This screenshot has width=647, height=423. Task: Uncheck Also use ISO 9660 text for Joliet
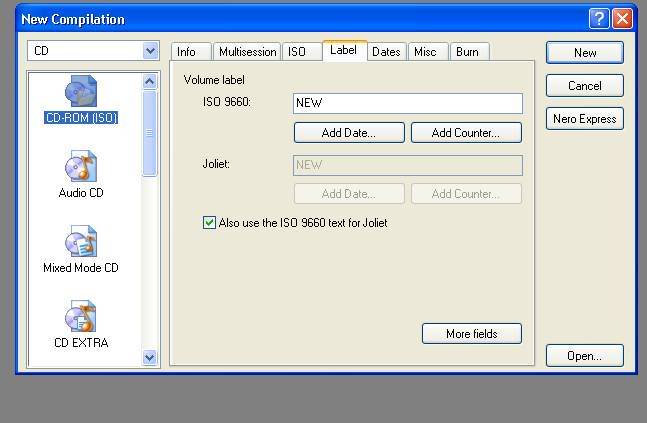click(209, 223)
